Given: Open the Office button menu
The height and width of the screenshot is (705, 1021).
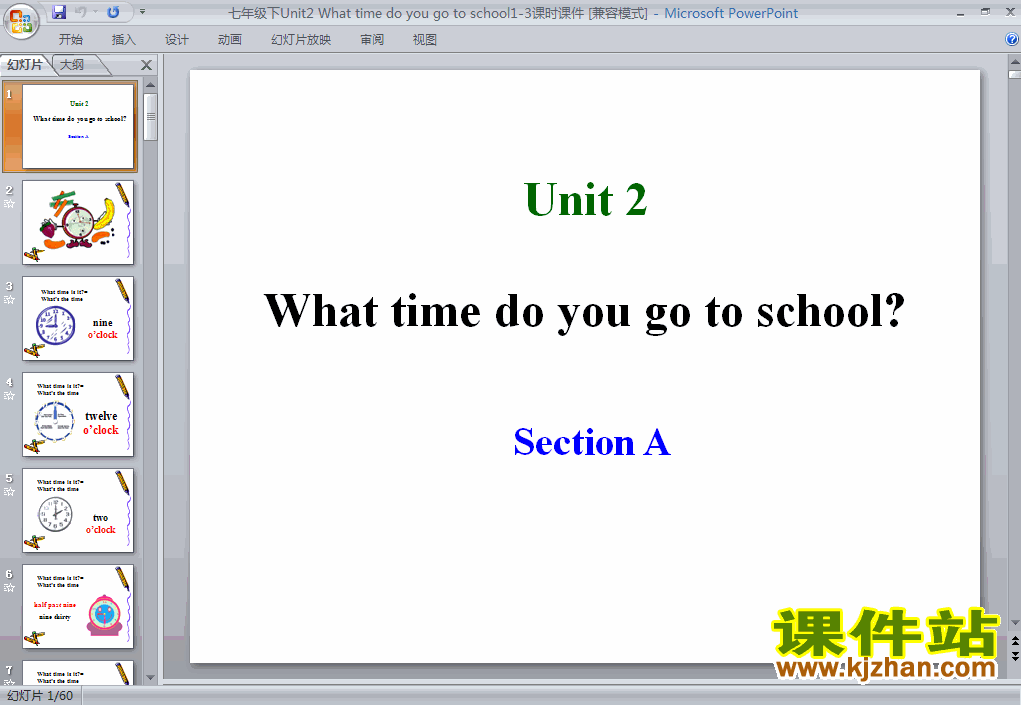Looking at the screenshot, I should (21, 21).
